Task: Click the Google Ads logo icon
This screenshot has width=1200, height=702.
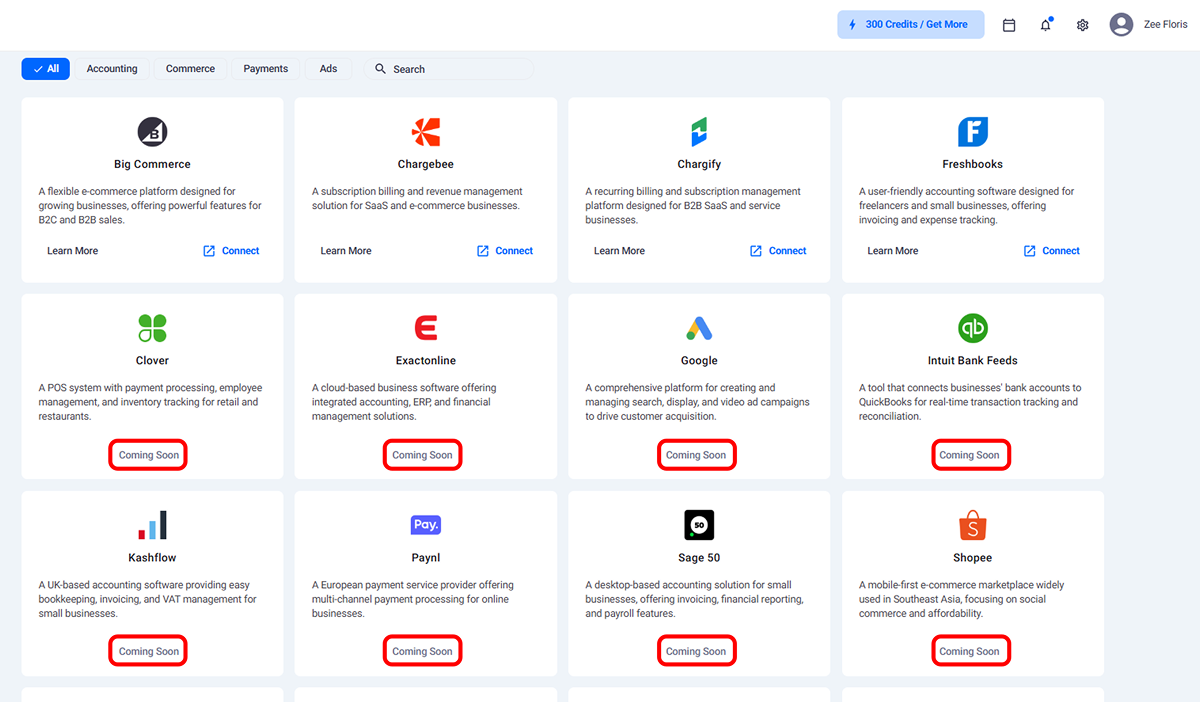Action: click(x=699, y=328)
